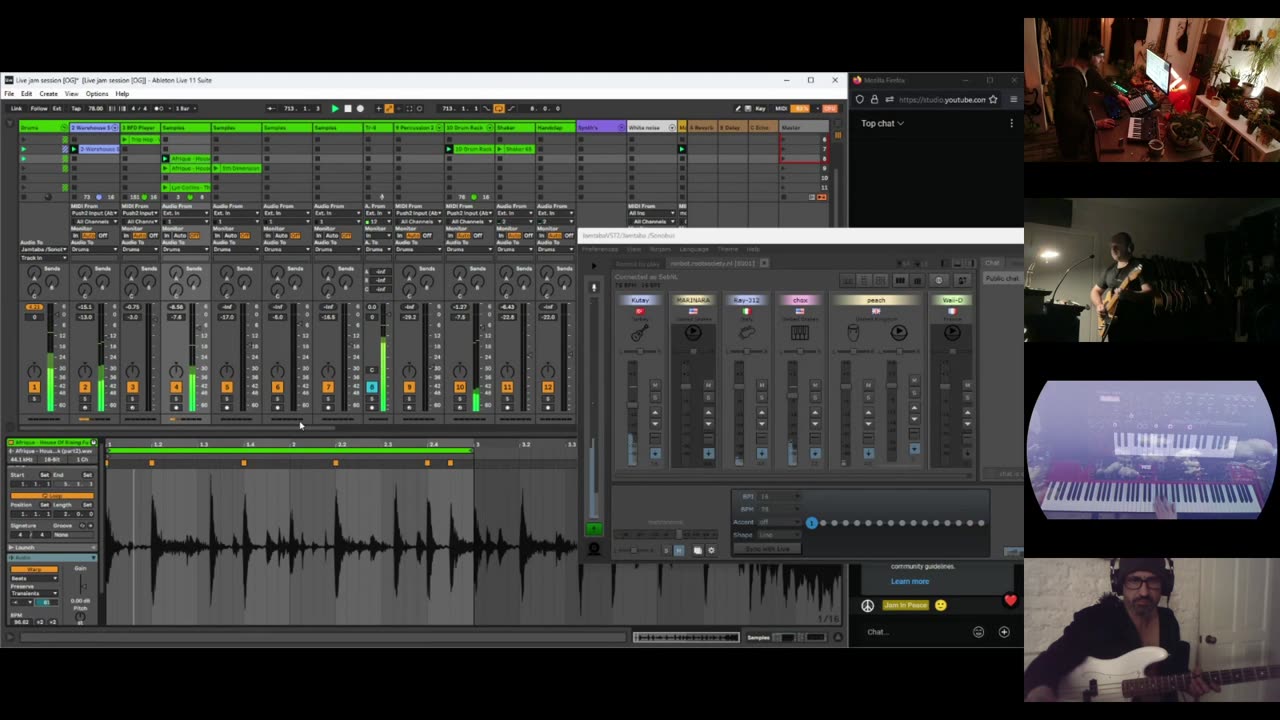The image size is (1280, 720).
Task: Click the Chat message input field
Action: coord(916,632)
